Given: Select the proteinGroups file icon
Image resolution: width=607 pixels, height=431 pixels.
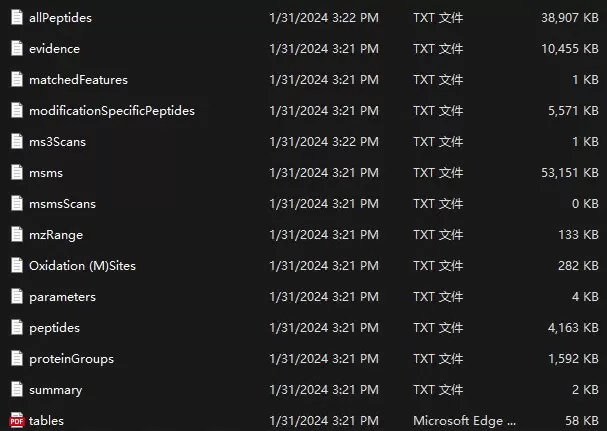Looking at the screenshot, I should tap(16, 358).
